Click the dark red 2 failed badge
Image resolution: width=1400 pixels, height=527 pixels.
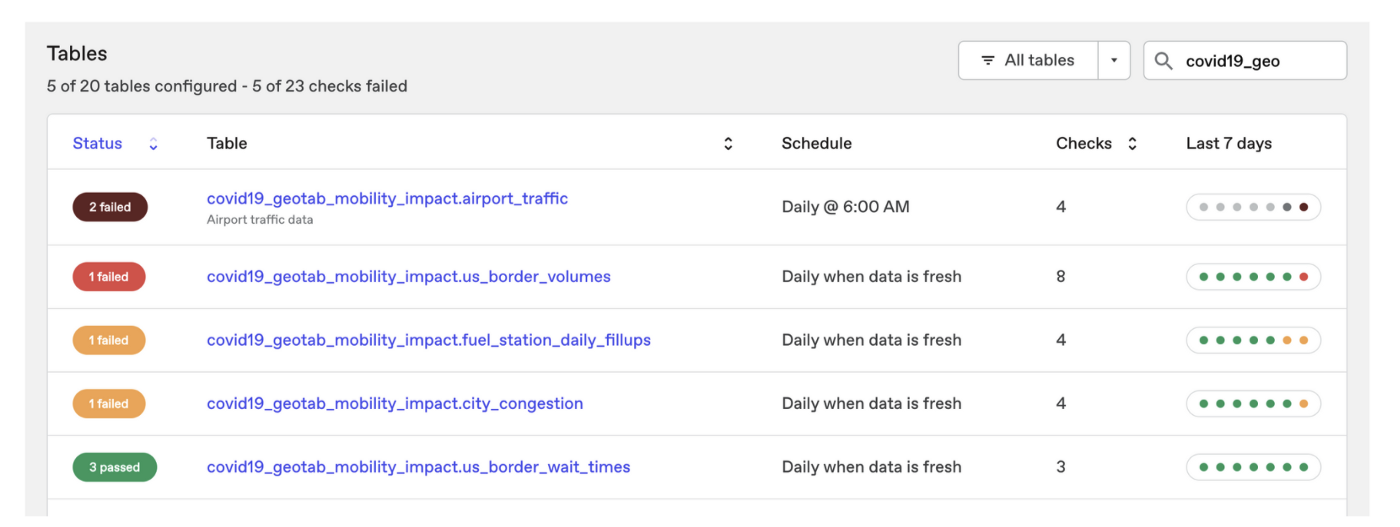[110, 207]
